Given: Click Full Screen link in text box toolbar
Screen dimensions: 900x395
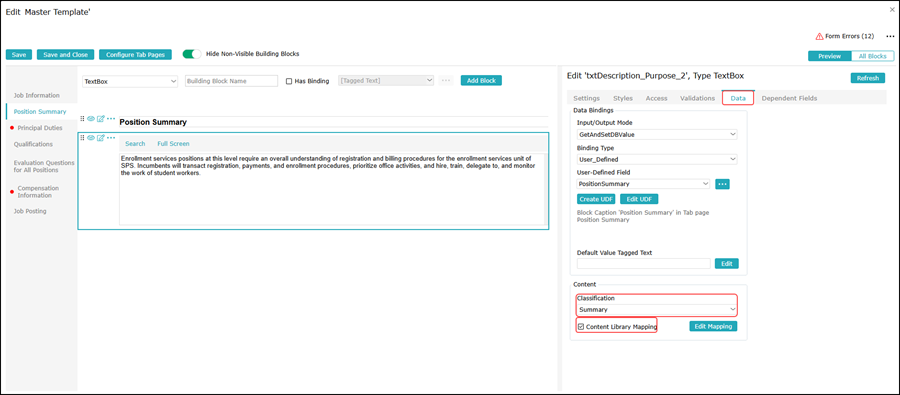Looking at the screenshot, I should tap(173, 144).
